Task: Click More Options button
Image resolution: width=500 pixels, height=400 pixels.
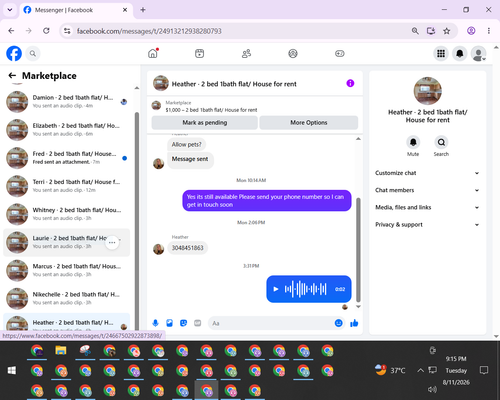Action: pyautogui.click(x=309, y=123)
